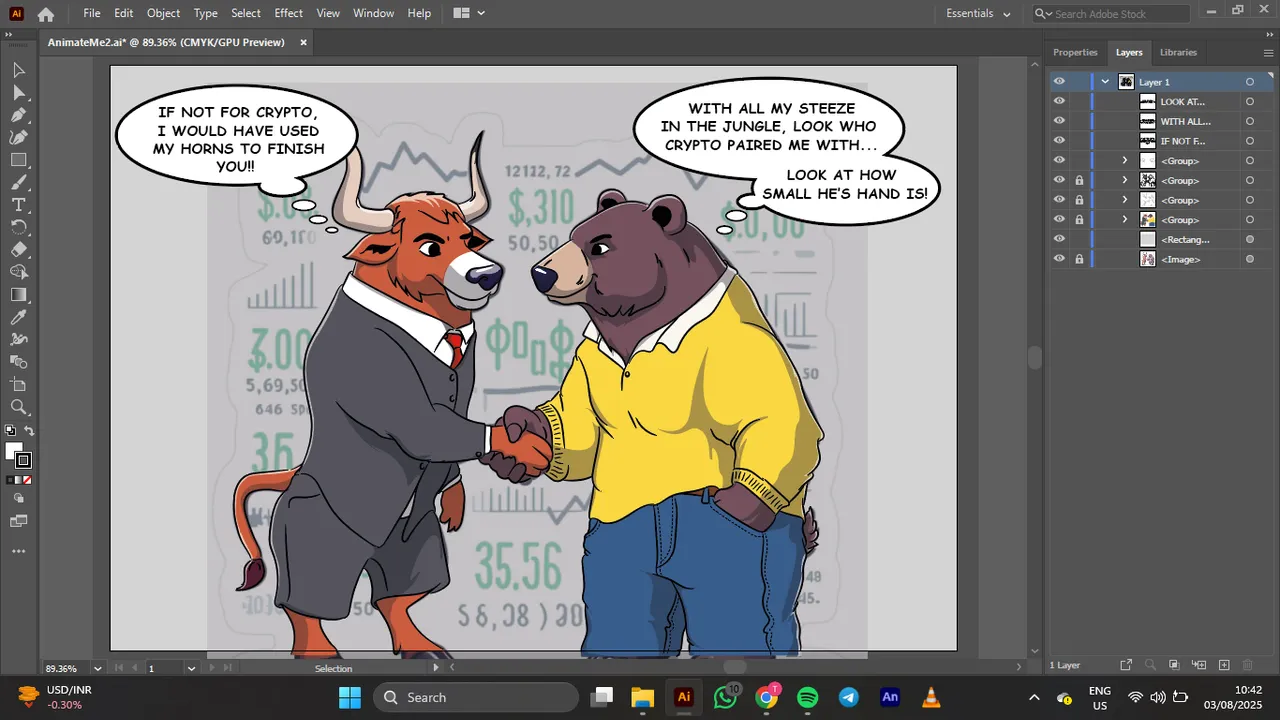Click the Windows Start button

pyautogui.click(x=349, y=697)
